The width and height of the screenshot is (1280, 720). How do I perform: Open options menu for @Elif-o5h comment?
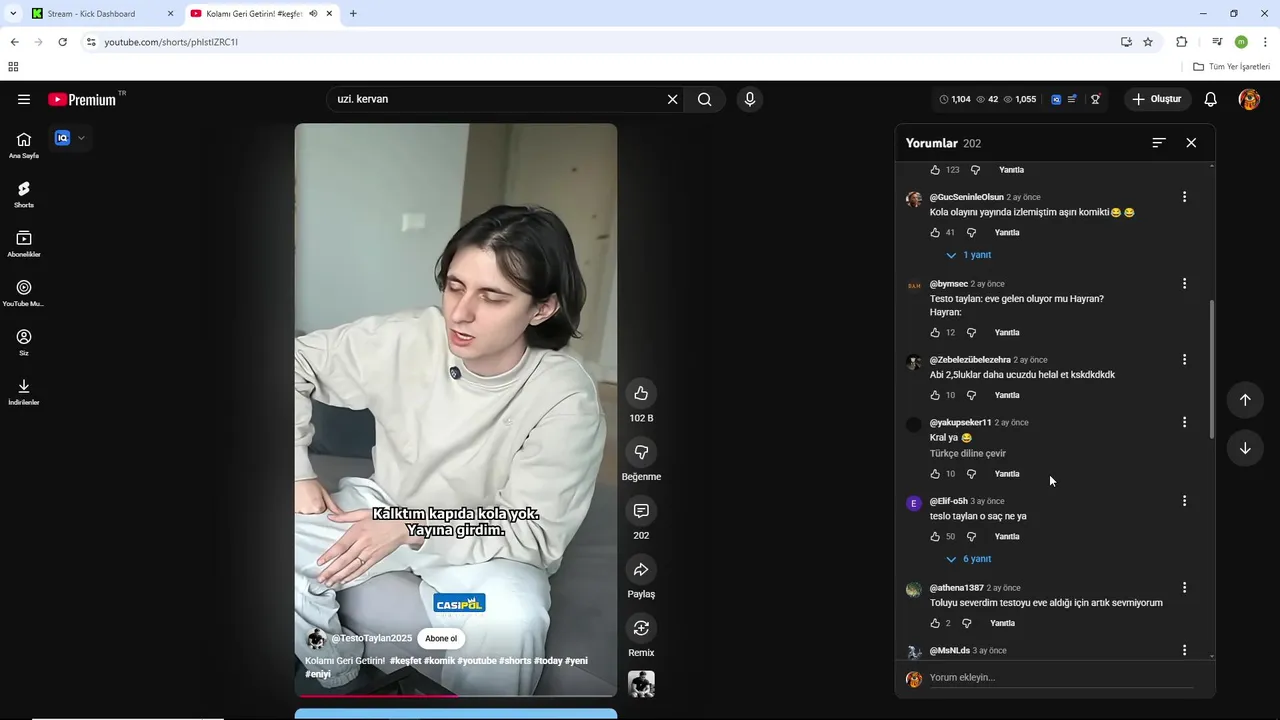pyautogui.click(x=1184, y=501)
